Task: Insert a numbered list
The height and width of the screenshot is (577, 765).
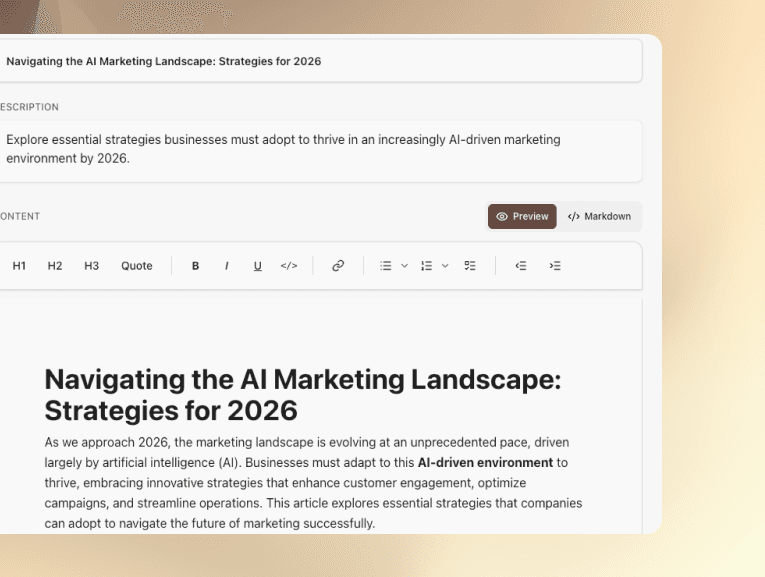Action: coord(427,266)
